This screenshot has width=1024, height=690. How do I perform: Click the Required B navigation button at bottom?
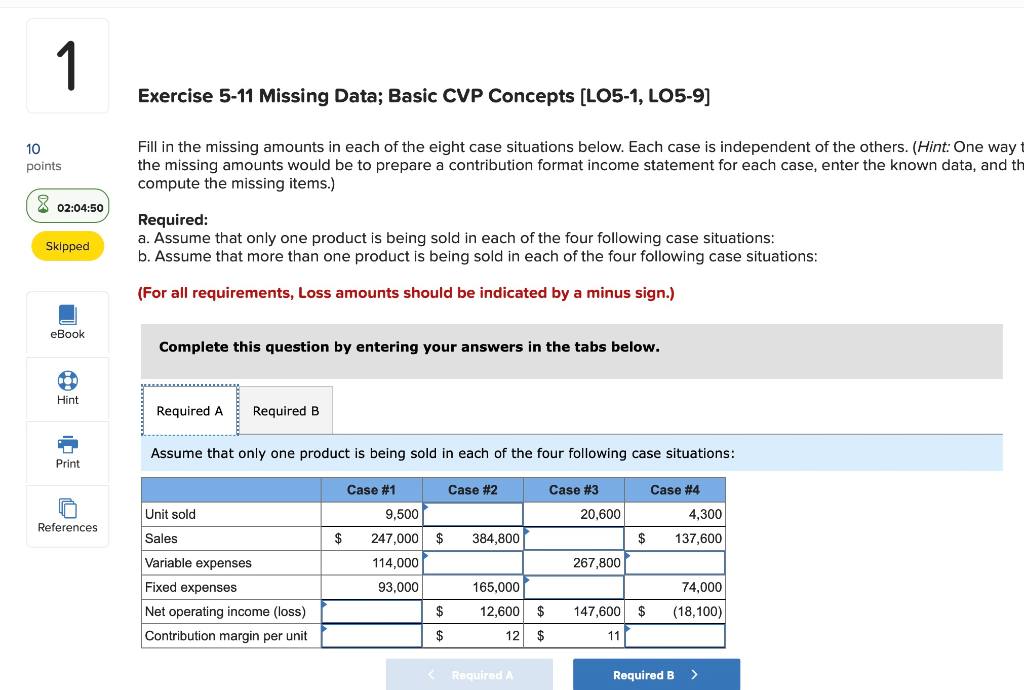655,674
